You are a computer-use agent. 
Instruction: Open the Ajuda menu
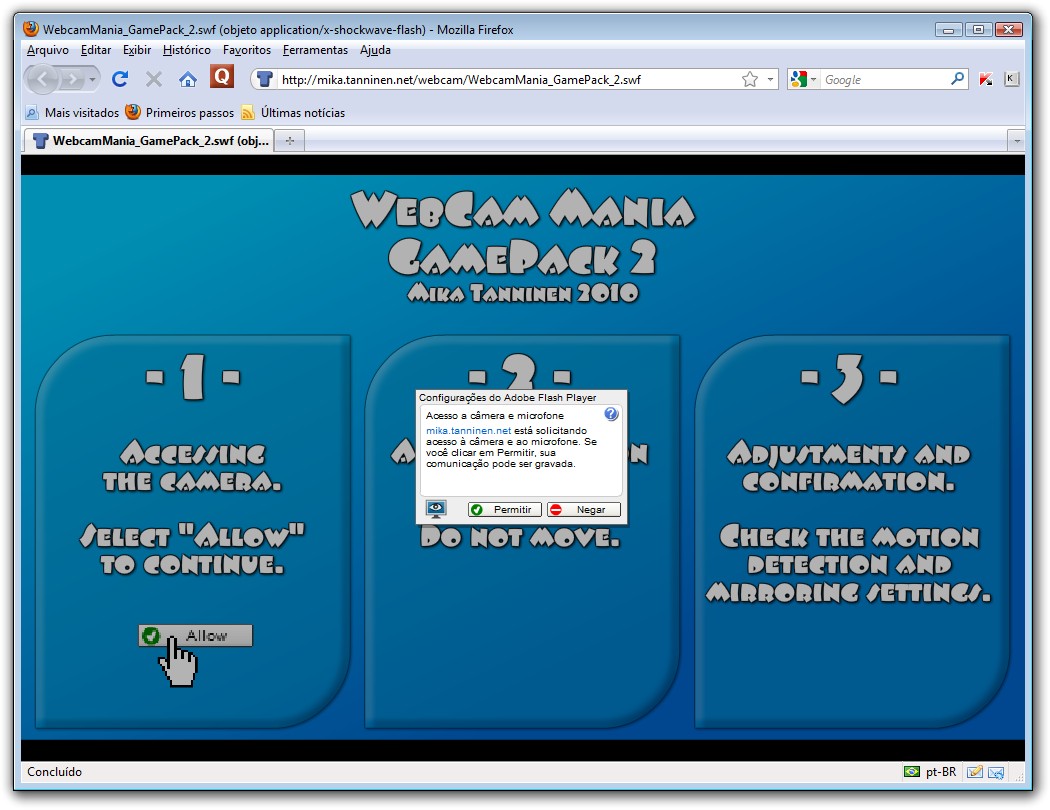tap(375, 50)
